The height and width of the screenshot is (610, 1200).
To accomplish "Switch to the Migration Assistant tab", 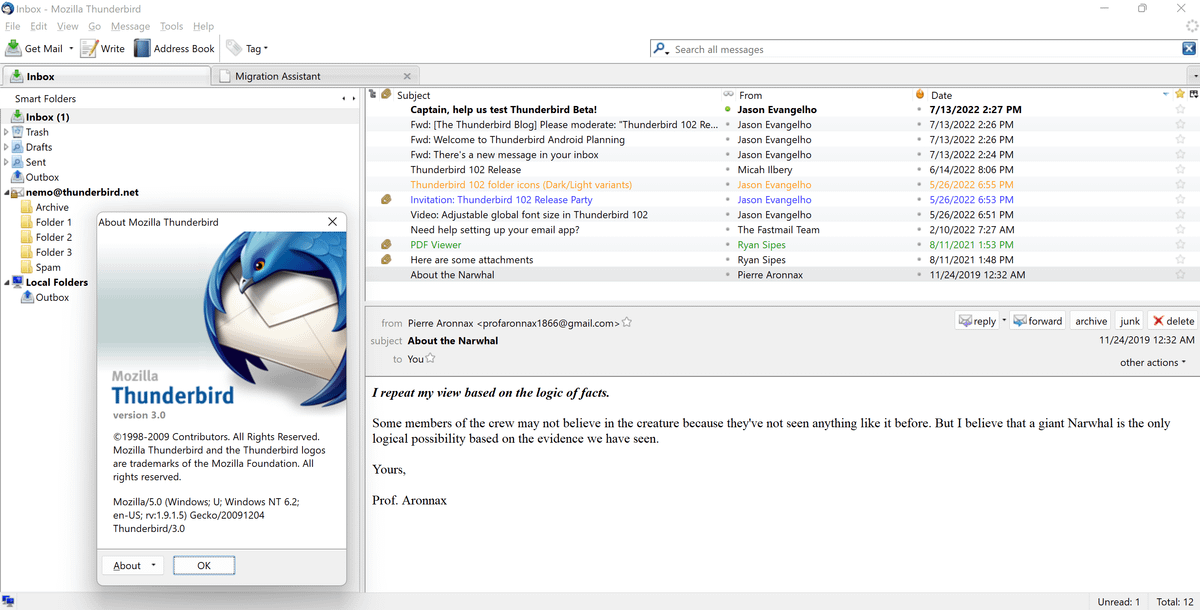I will pyautogui.click(x=278, y=76).
